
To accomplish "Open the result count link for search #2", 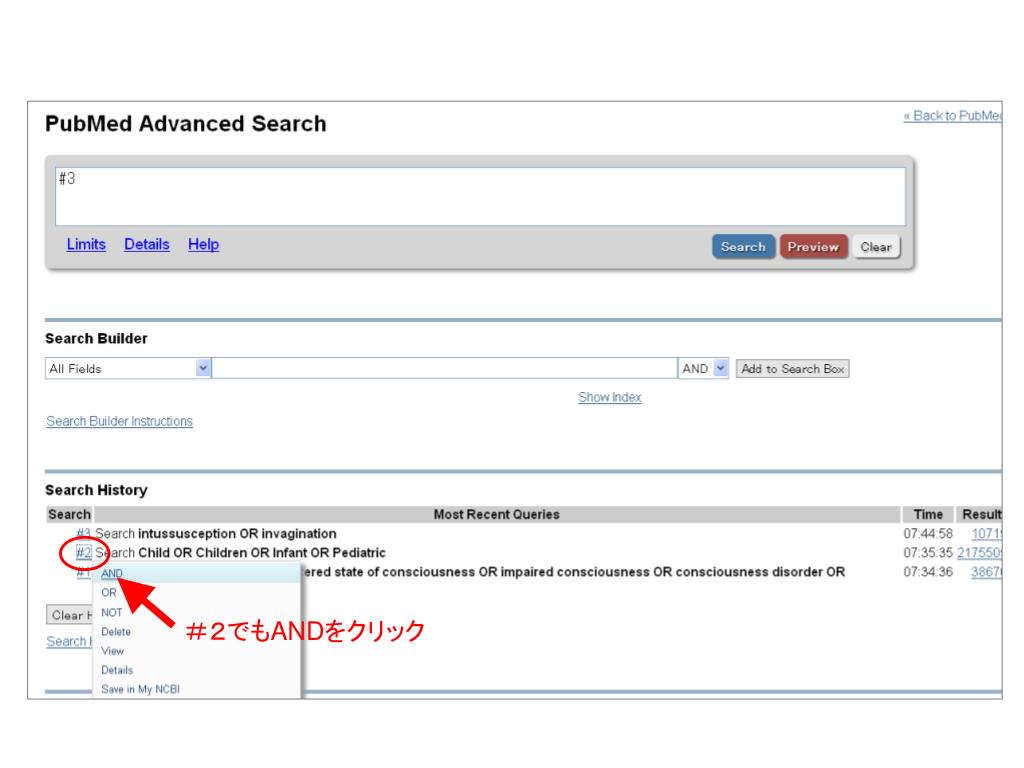I will coord(979,553).
